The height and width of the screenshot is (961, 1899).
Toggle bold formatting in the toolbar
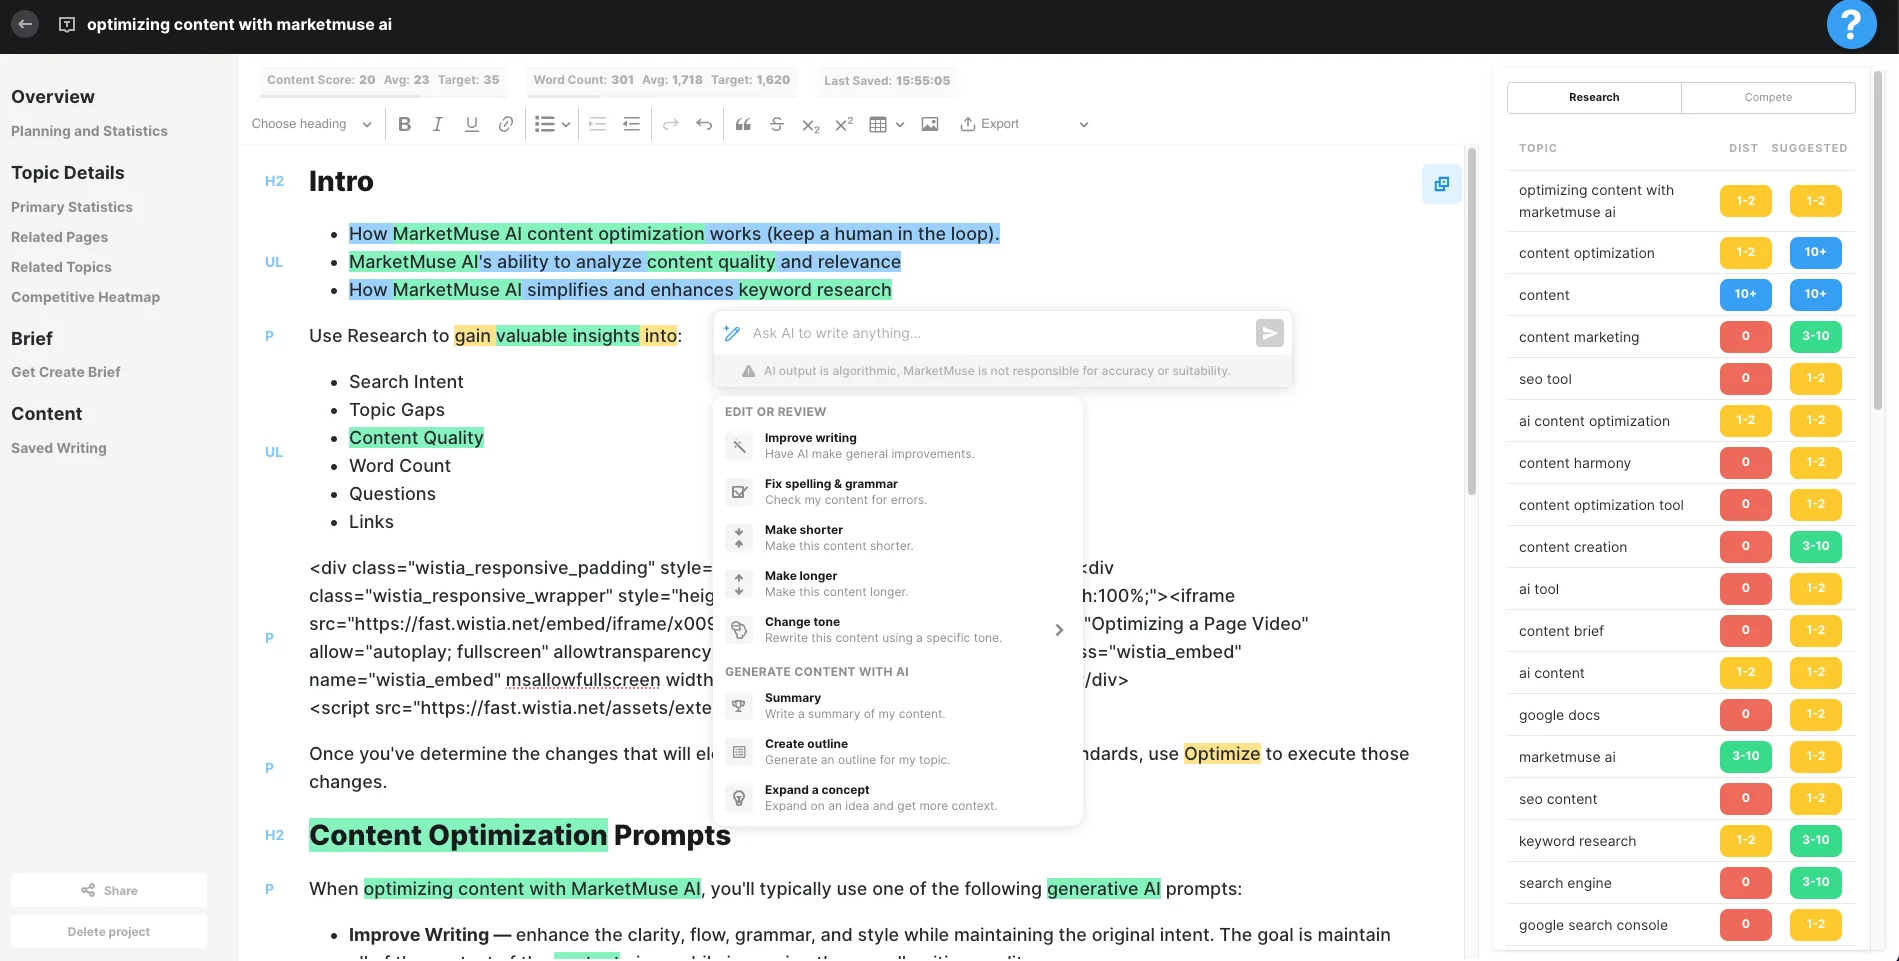404,124
